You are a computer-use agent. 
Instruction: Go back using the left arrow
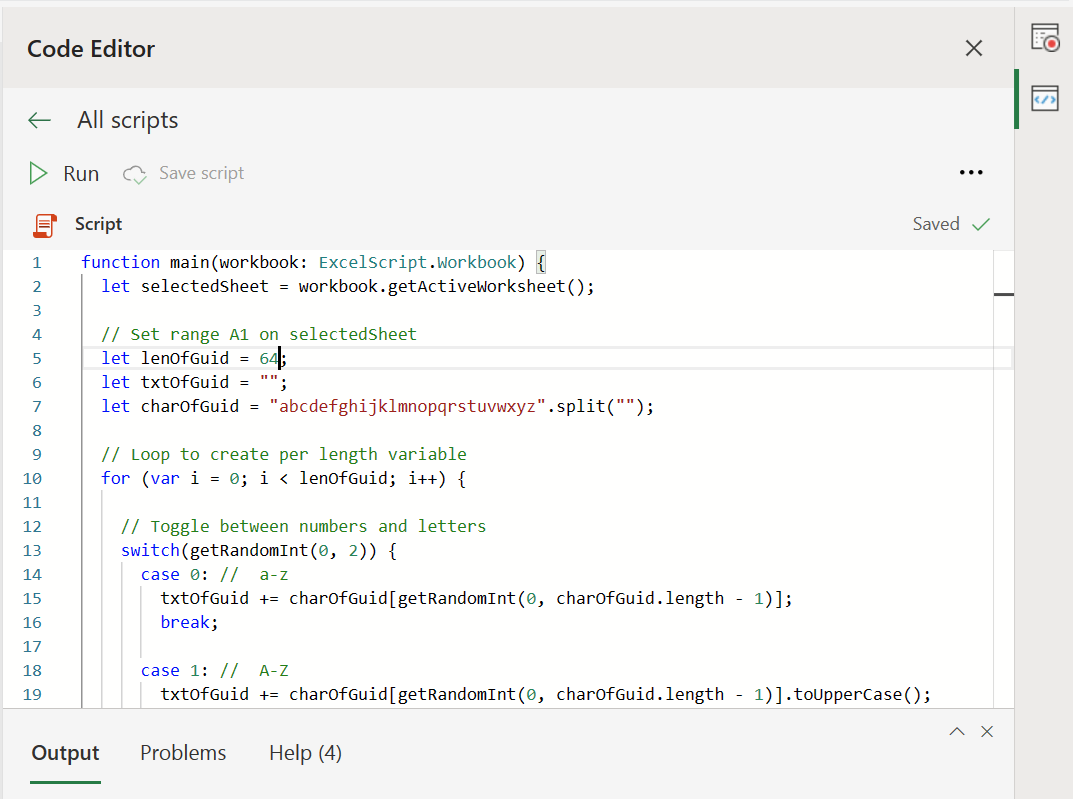[x=39, y=121]
